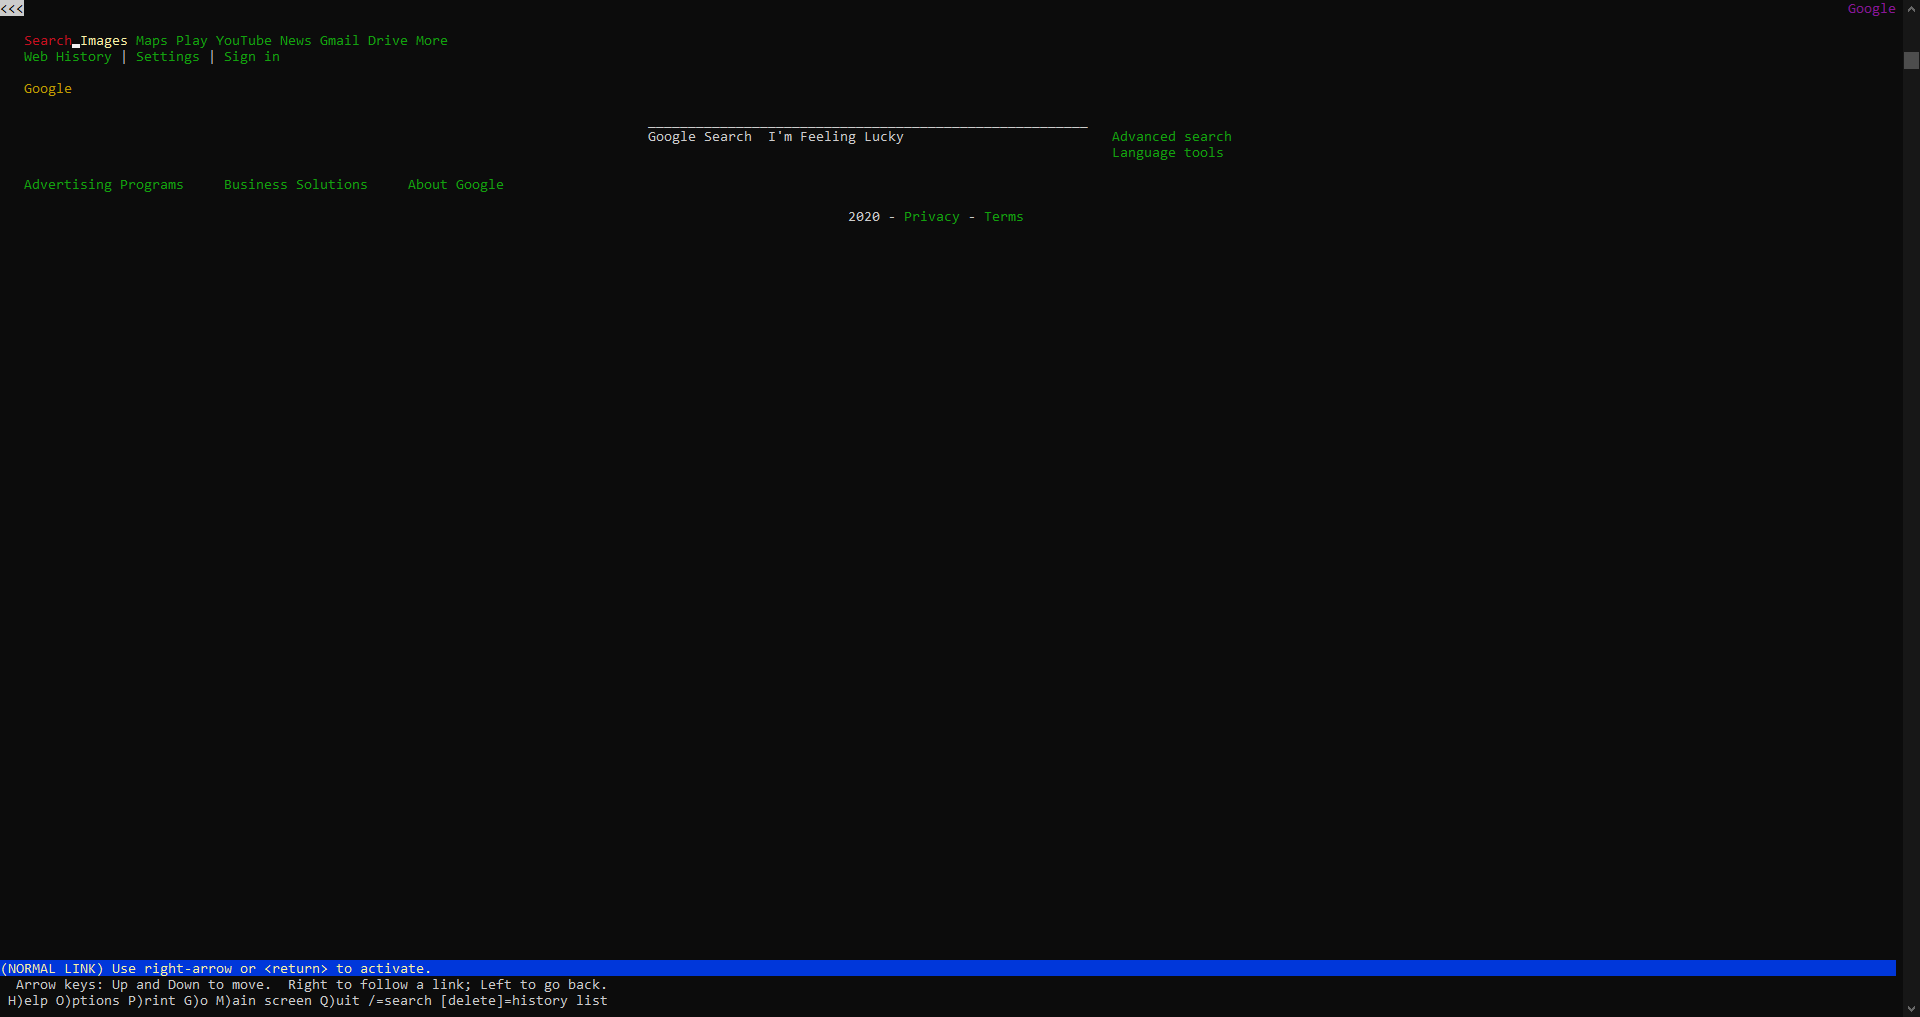This screenshot has width=1920, height=1017.
Task: Click the Arrow keys help line
Action: tap(312, 985)
